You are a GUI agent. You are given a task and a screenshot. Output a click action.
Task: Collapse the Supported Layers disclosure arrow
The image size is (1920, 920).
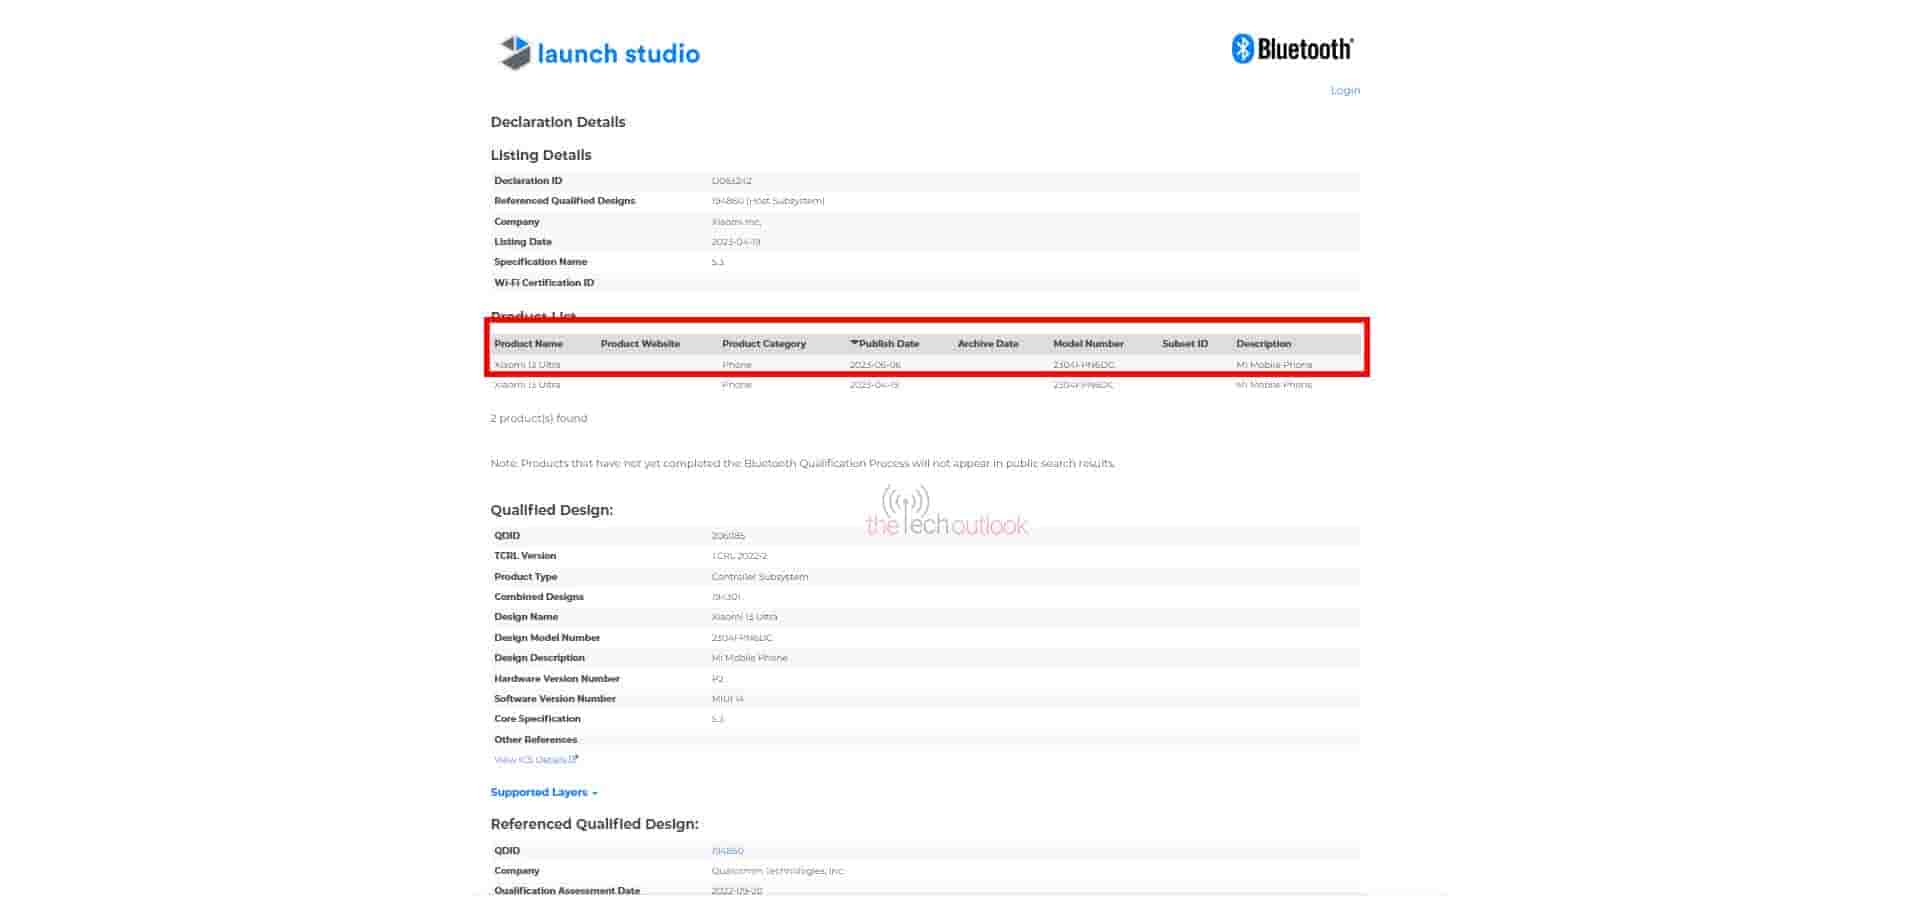594,792
